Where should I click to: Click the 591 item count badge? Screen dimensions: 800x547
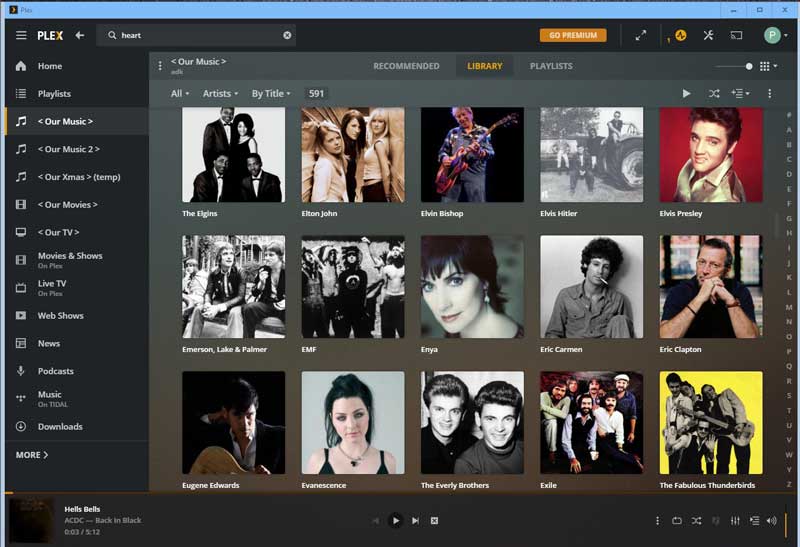pos(316,93)
